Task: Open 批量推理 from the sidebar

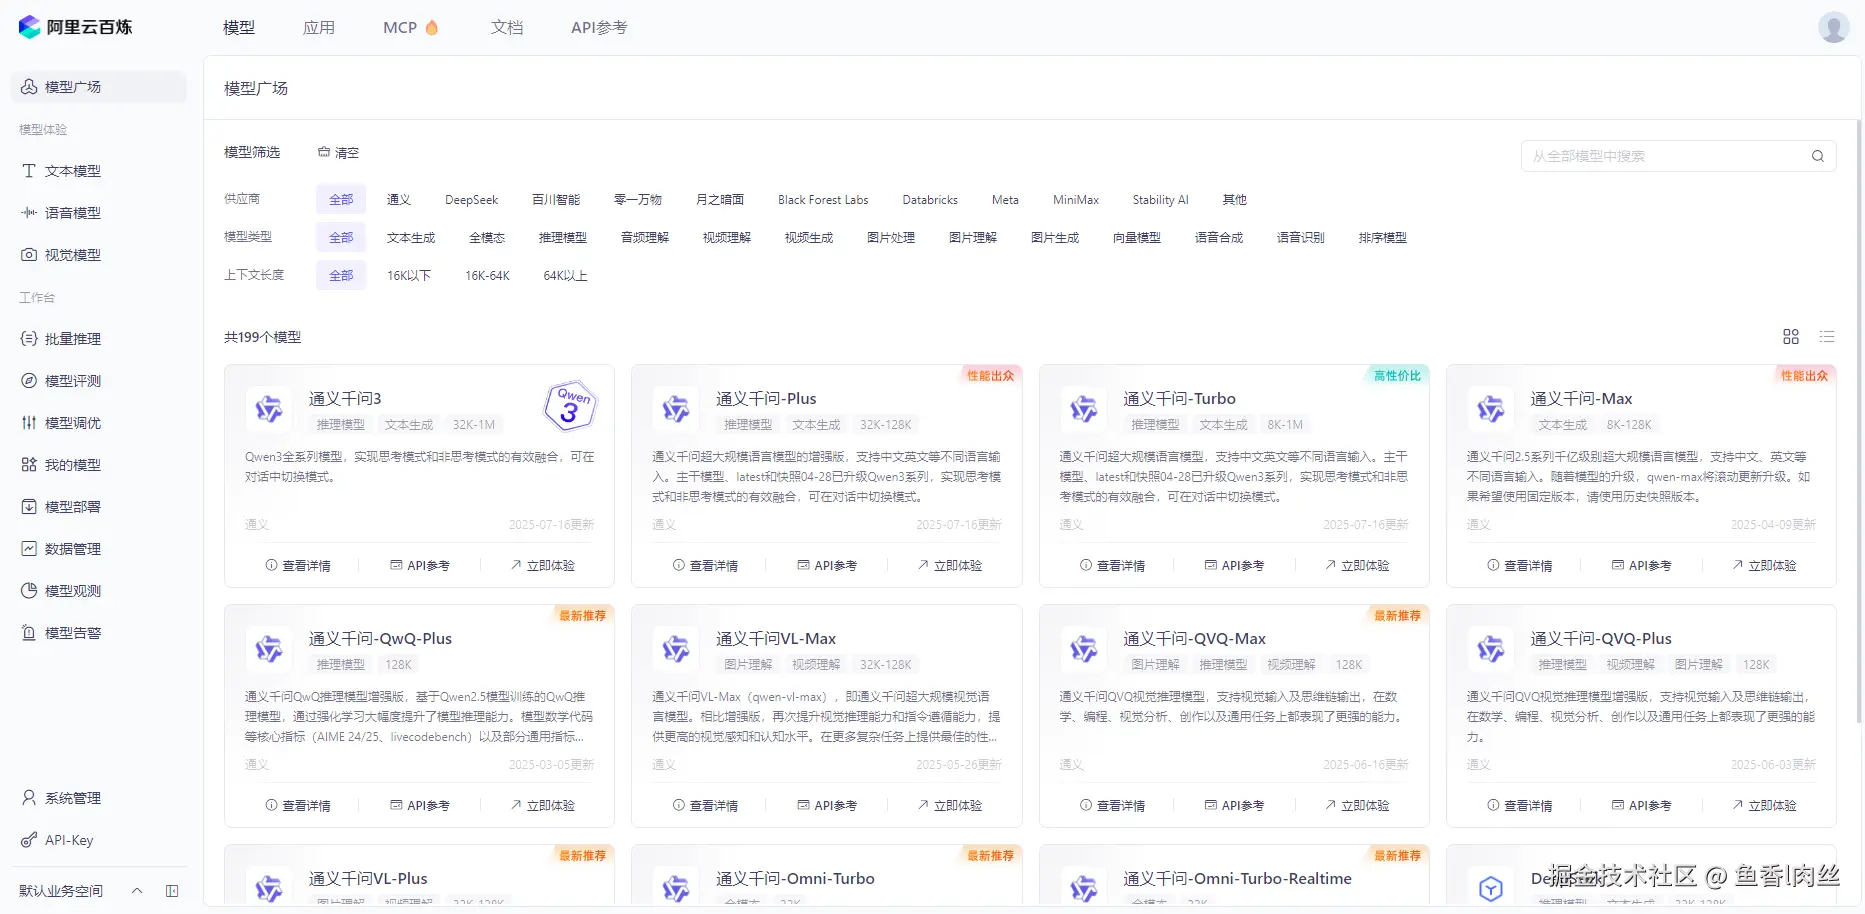Action: [70, 338]
